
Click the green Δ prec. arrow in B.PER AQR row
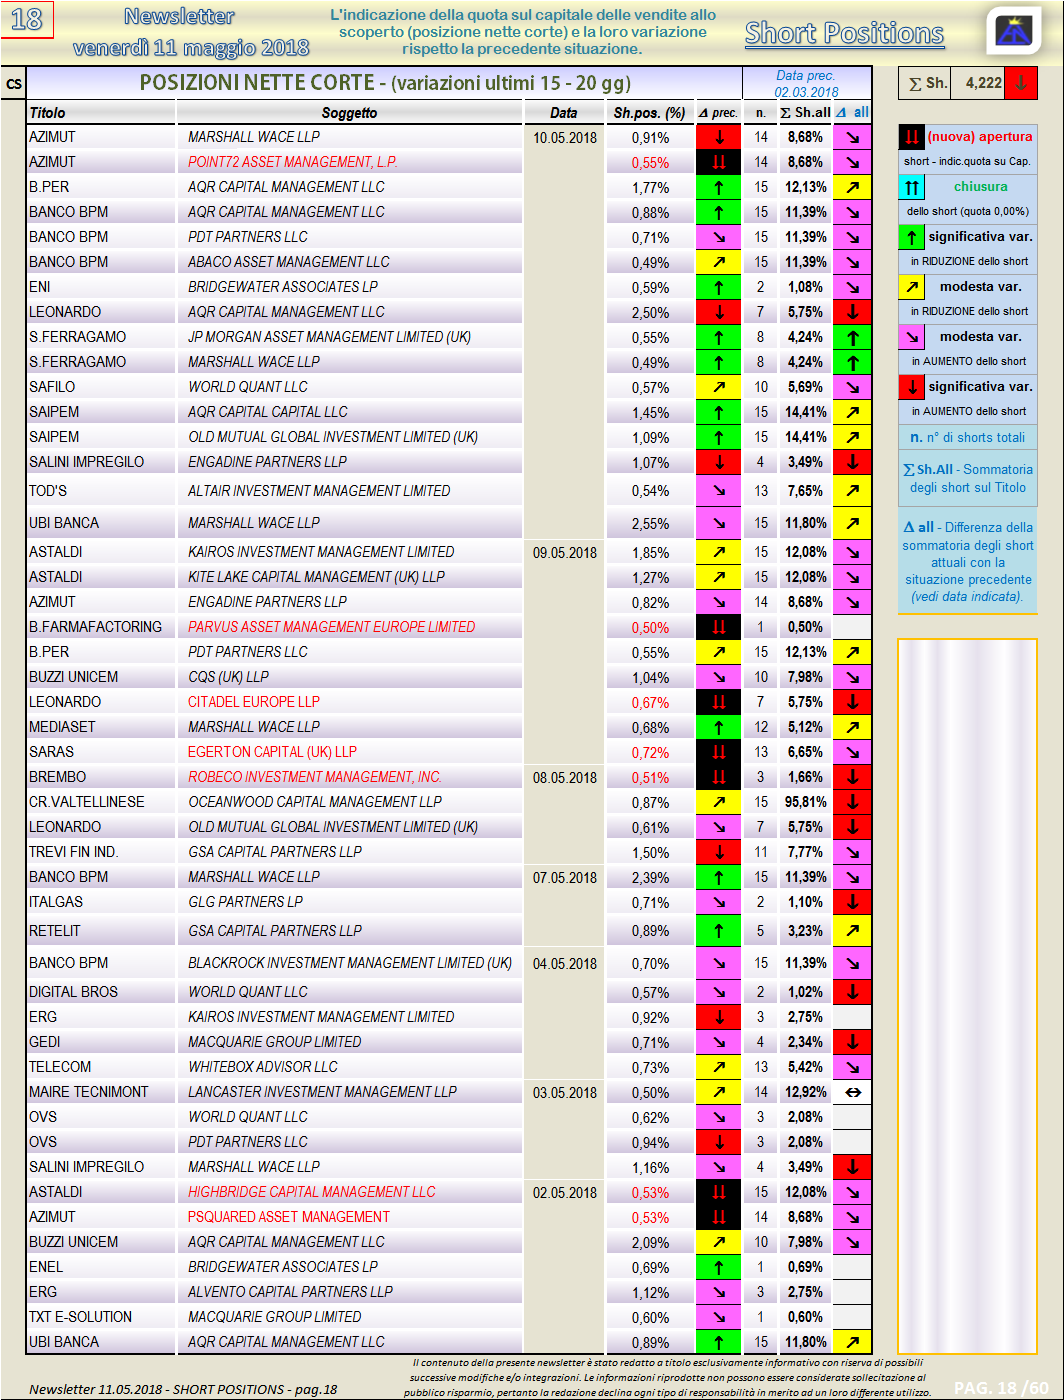pos(718,187)
